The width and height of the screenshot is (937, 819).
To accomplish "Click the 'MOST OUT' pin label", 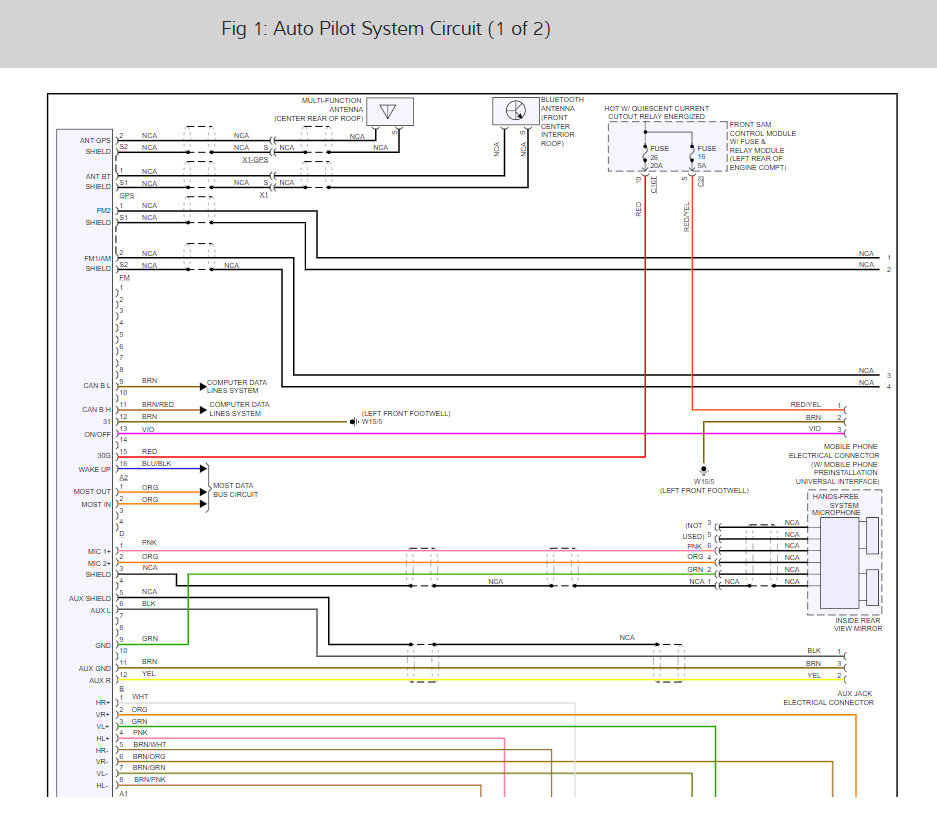I will pyautogui.click(x=92, y=492).
